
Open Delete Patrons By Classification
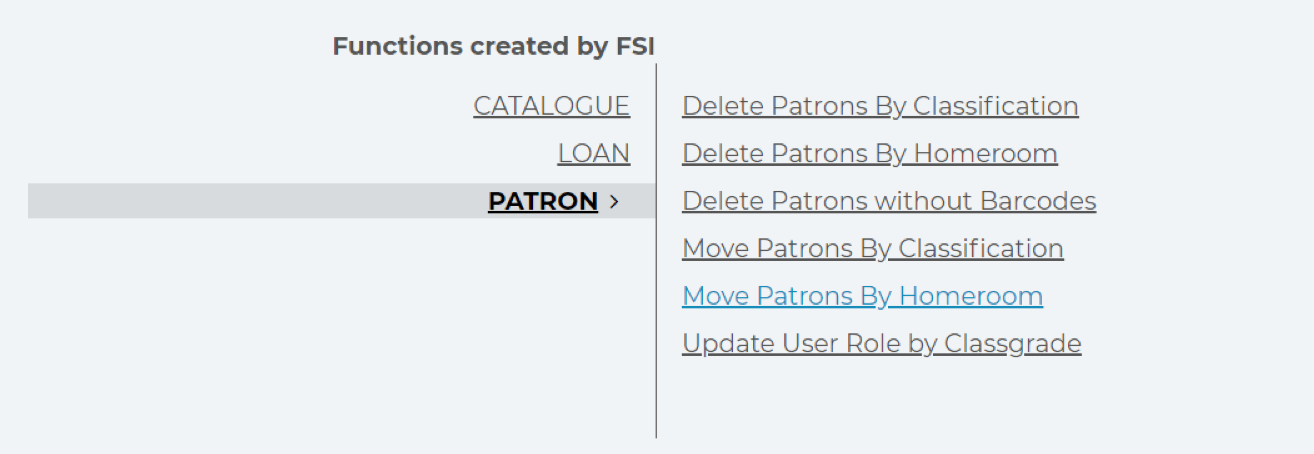click(880, 106)
